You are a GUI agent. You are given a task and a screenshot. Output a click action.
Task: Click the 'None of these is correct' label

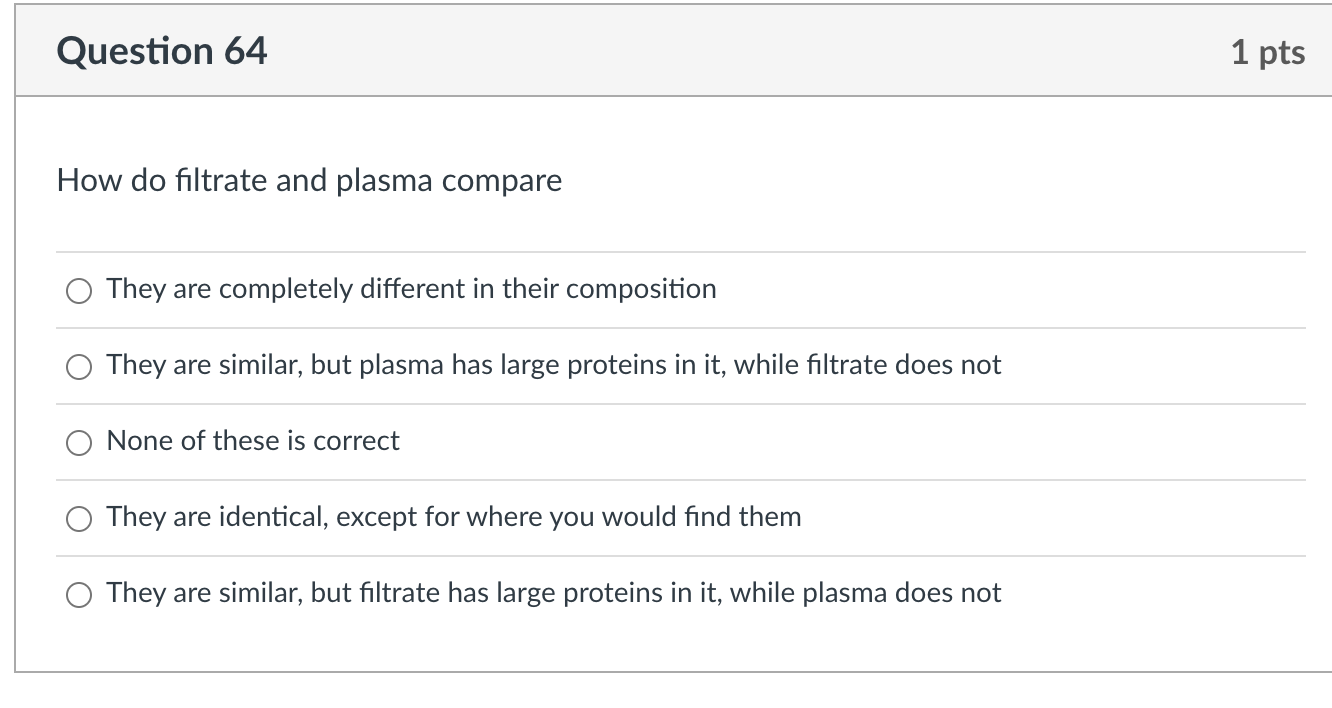coord(253,441)
